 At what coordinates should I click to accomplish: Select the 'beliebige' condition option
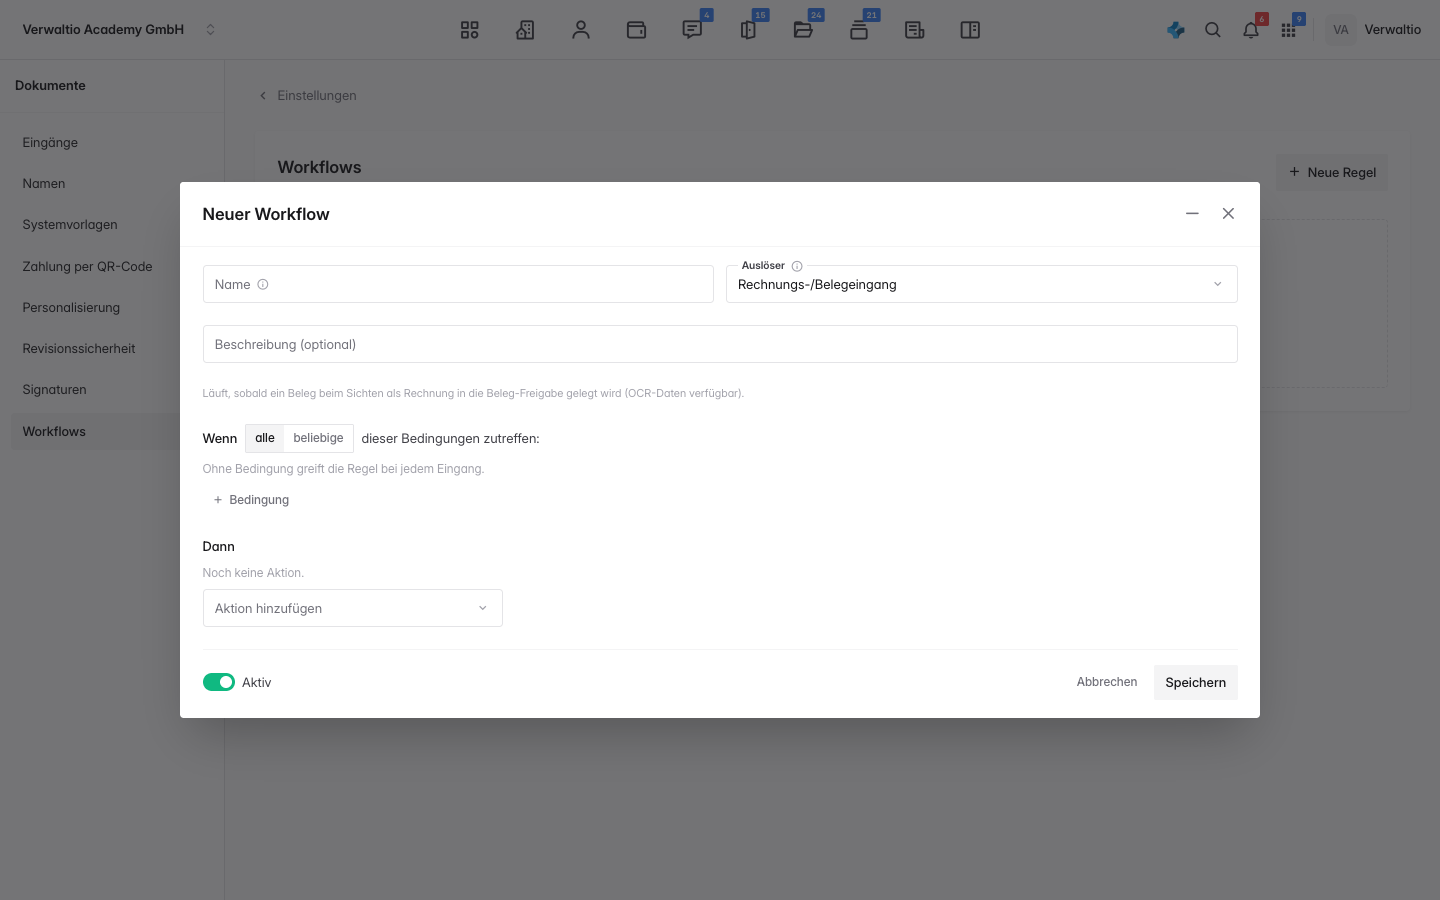[318, 438]
